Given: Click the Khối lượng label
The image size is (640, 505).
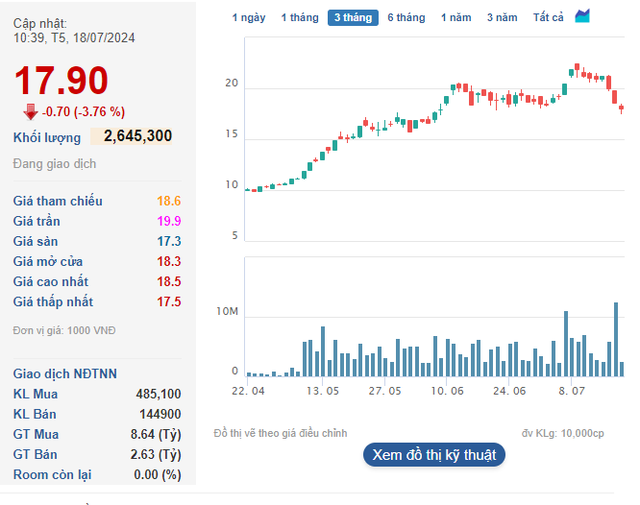Looking at the screenshot, I should point(47,138).
